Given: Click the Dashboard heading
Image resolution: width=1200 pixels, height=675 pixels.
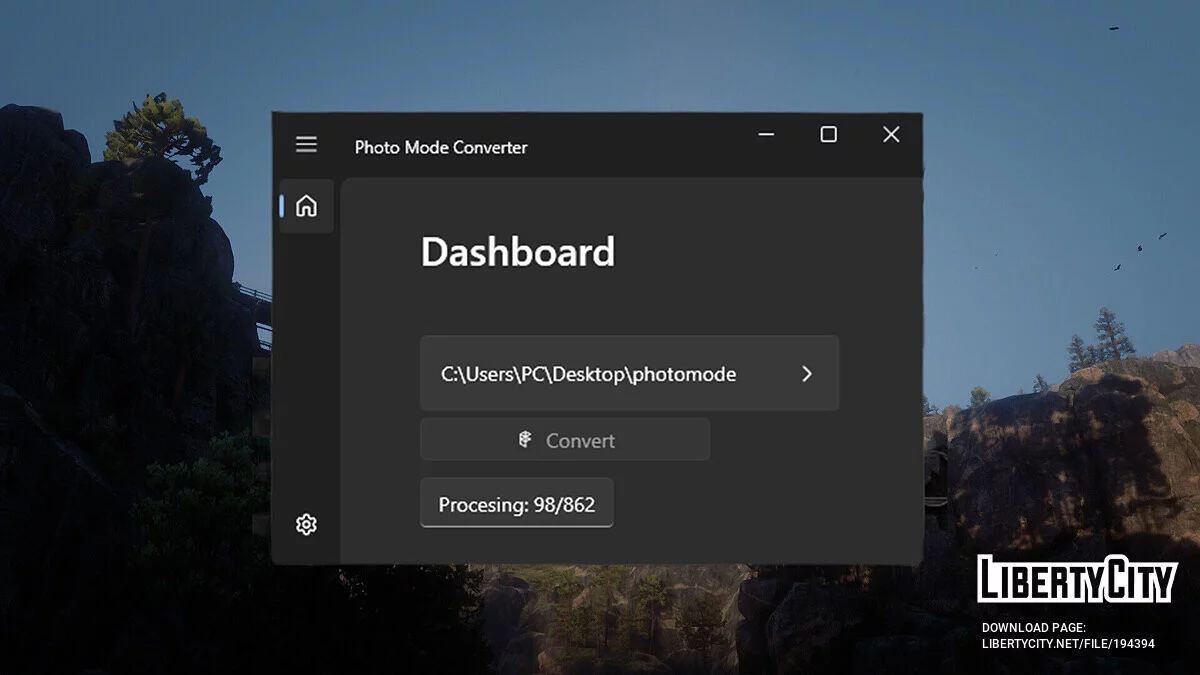Looking at the screenshot, I should click(518, 252).
